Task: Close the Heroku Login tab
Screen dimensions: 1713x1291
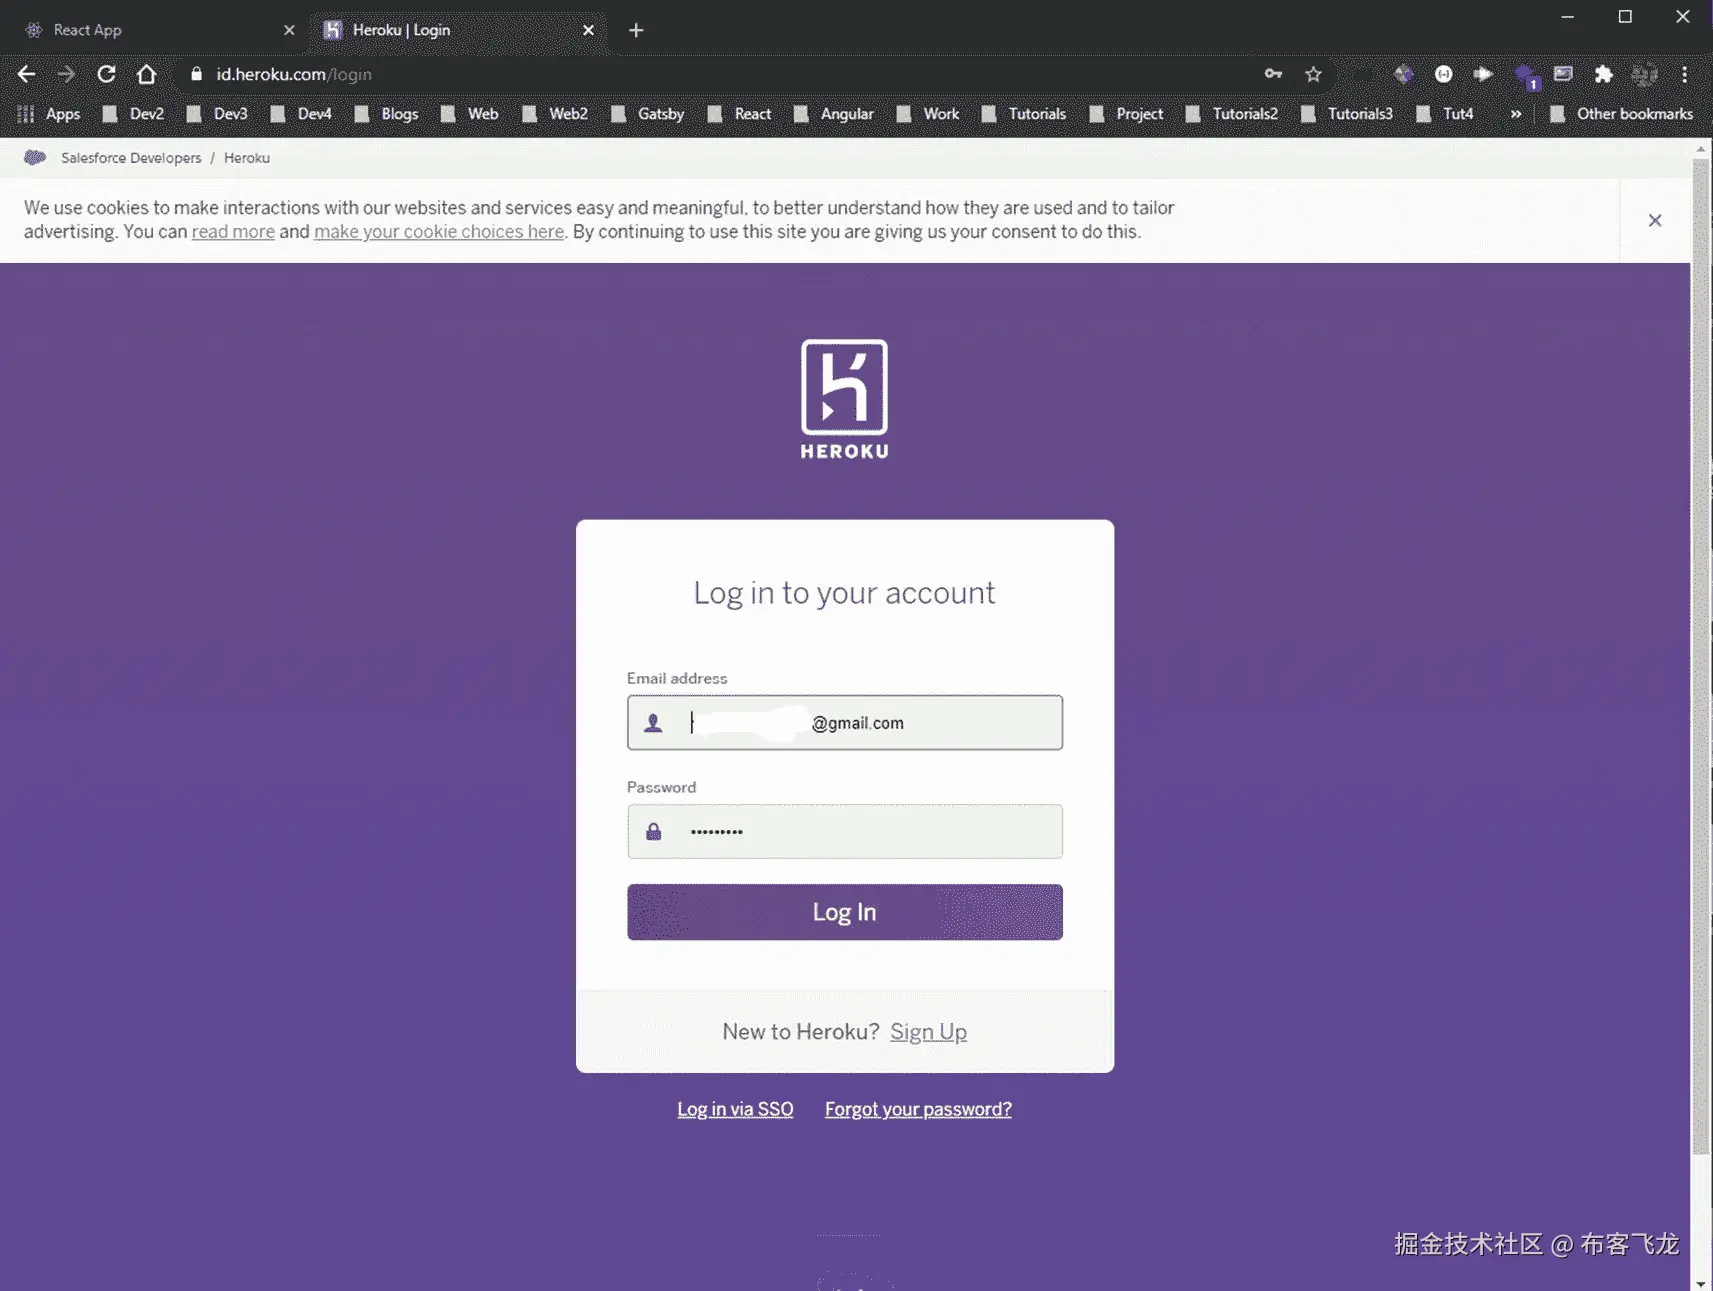Action: pyautogui.click(x=588, y=30)
